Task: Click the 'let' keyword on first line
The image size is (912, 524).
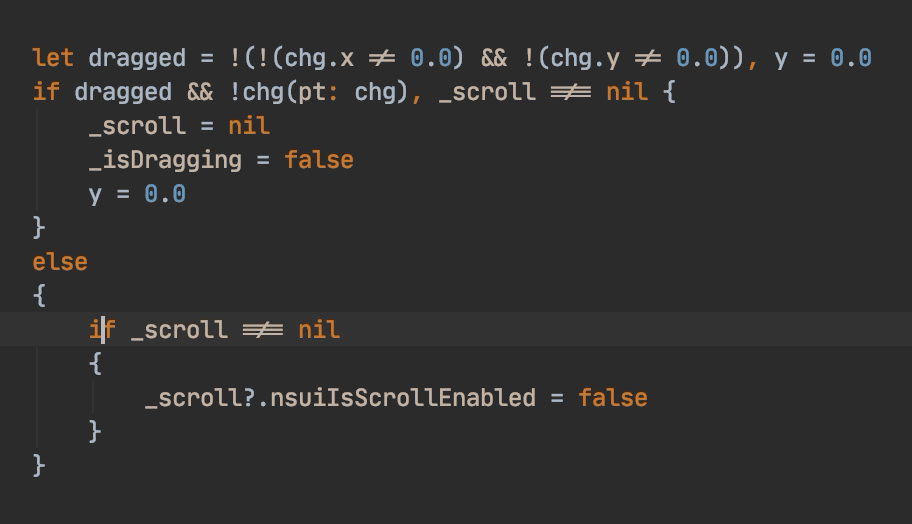Action: coord(53,58)
